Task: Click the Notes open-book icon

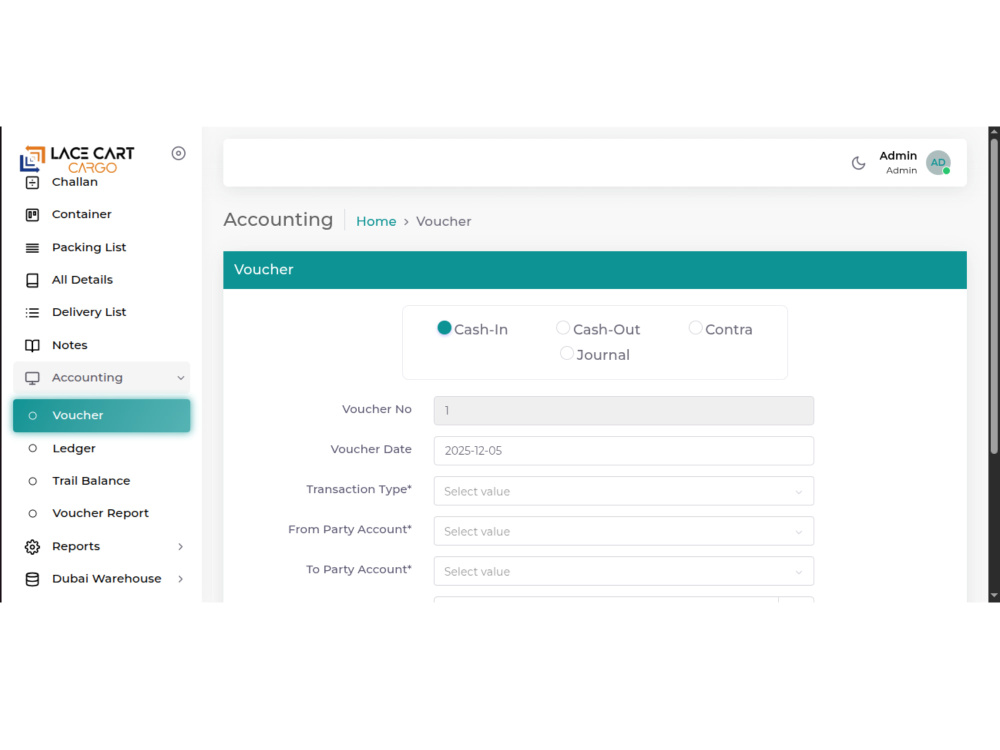Action: pos(33,346)
